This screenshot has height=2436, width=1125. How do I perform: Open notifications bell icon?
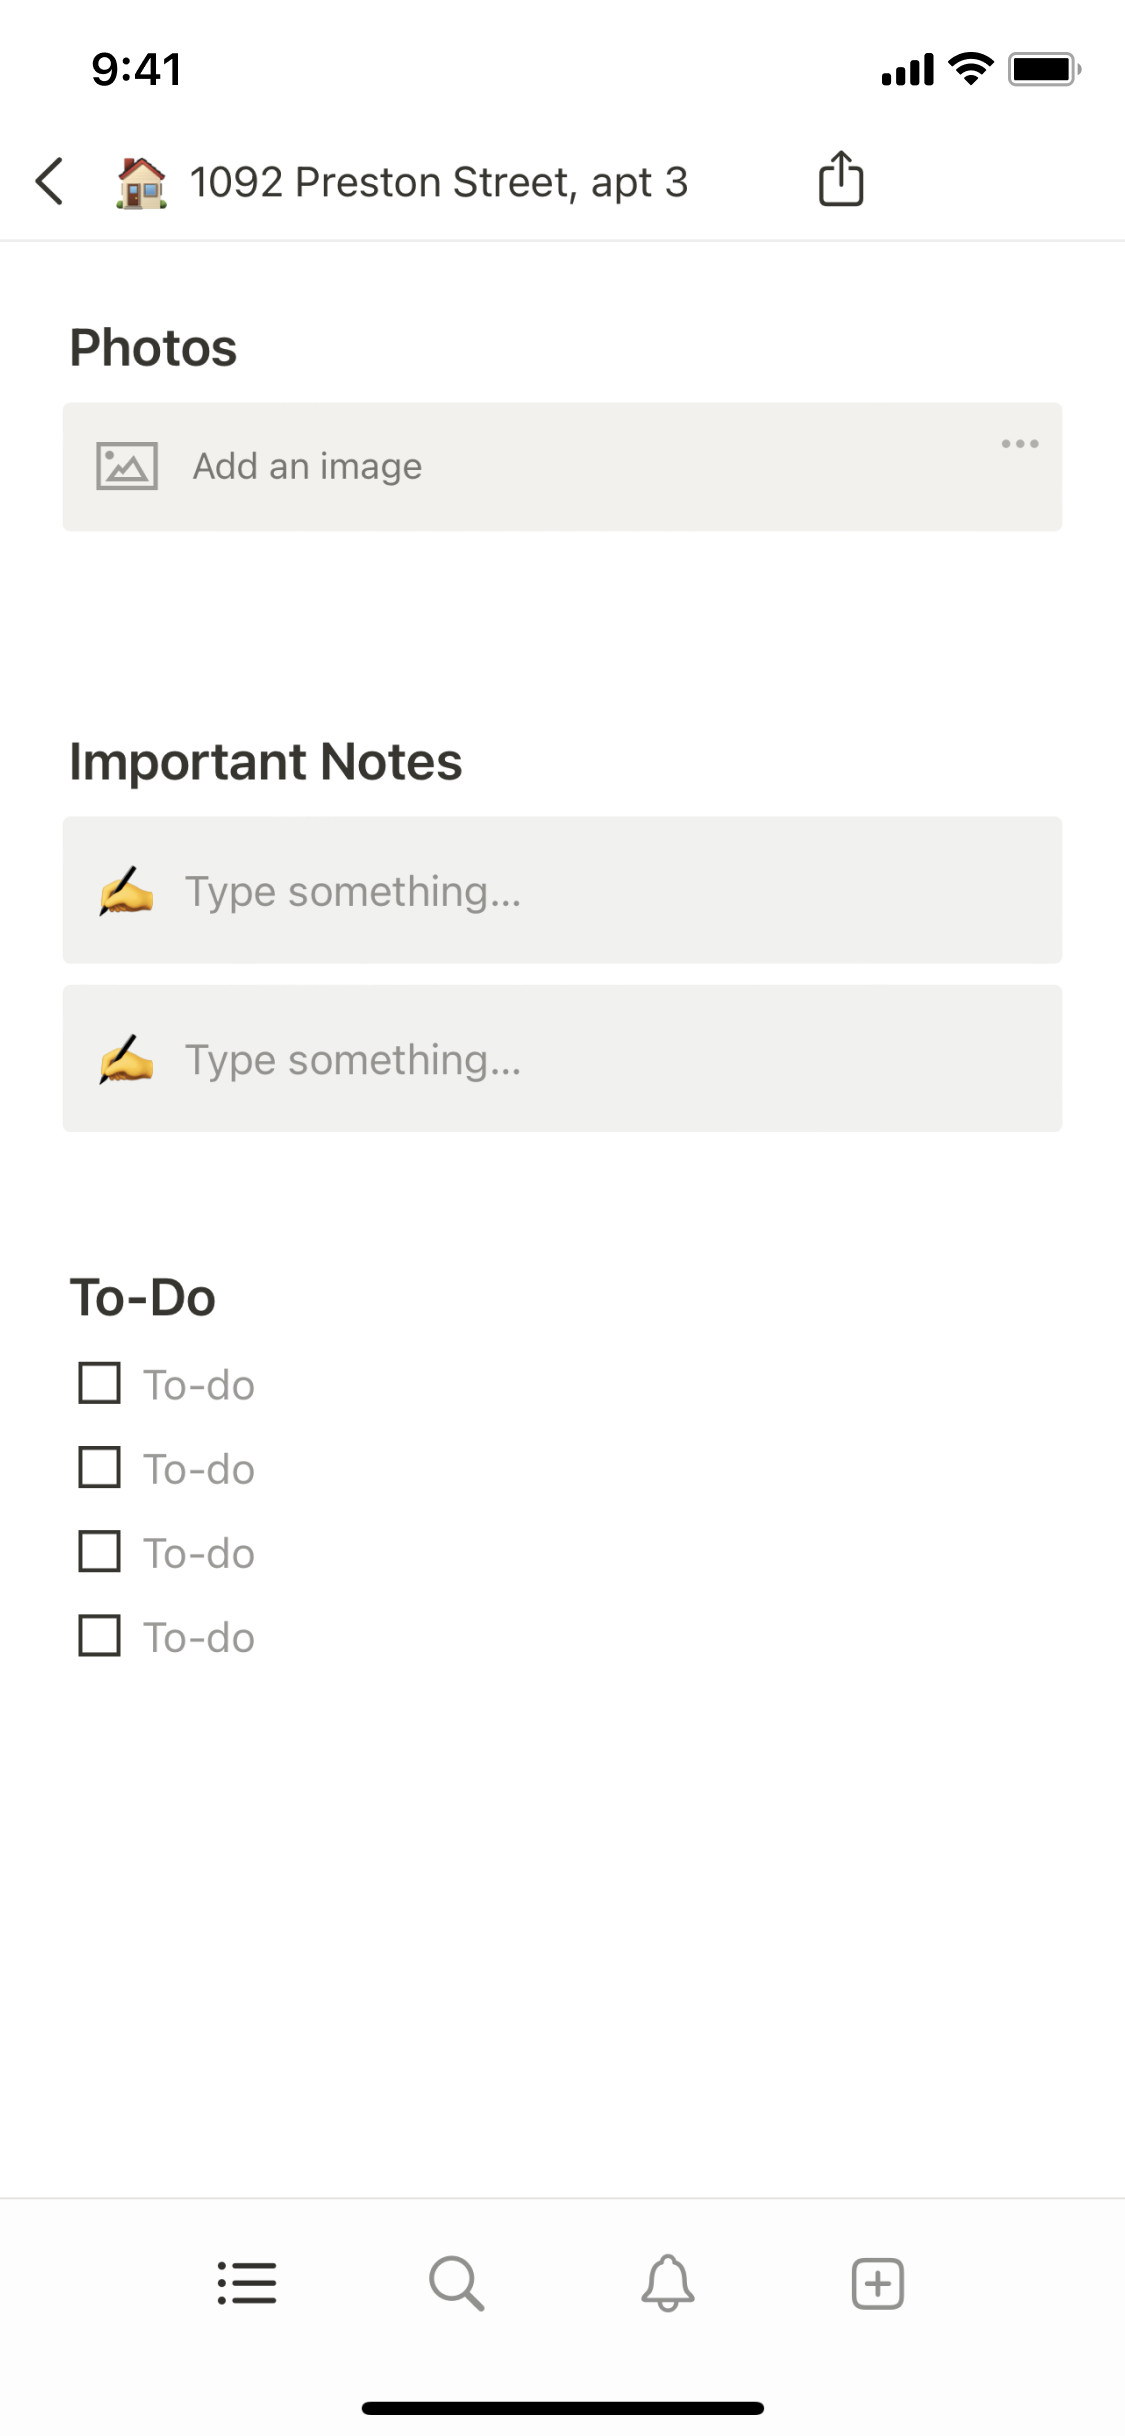(x=668, y=2283)
